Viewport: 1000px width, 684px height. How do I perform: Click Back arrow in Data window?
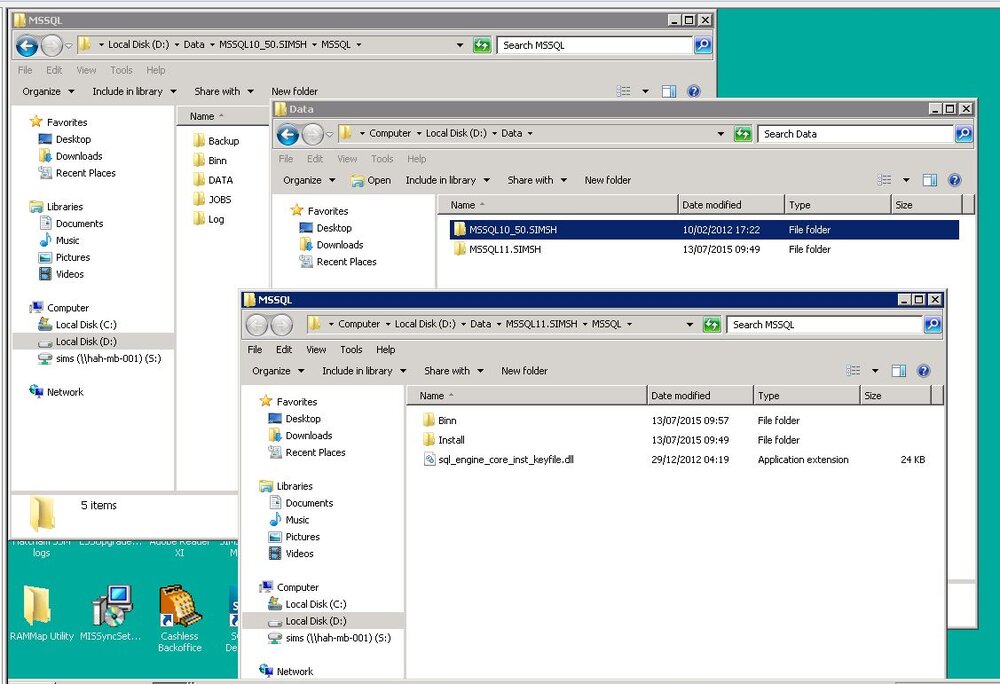point(288,135)
